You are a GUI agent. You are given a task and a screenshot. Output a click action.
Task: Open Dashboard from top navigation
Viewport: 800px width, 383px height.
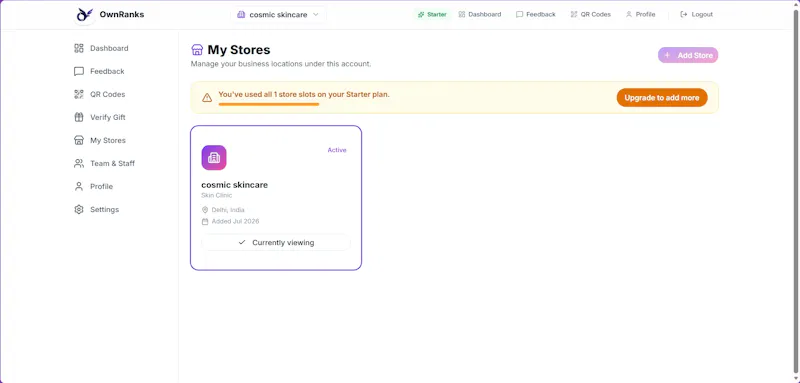(480, 15)
